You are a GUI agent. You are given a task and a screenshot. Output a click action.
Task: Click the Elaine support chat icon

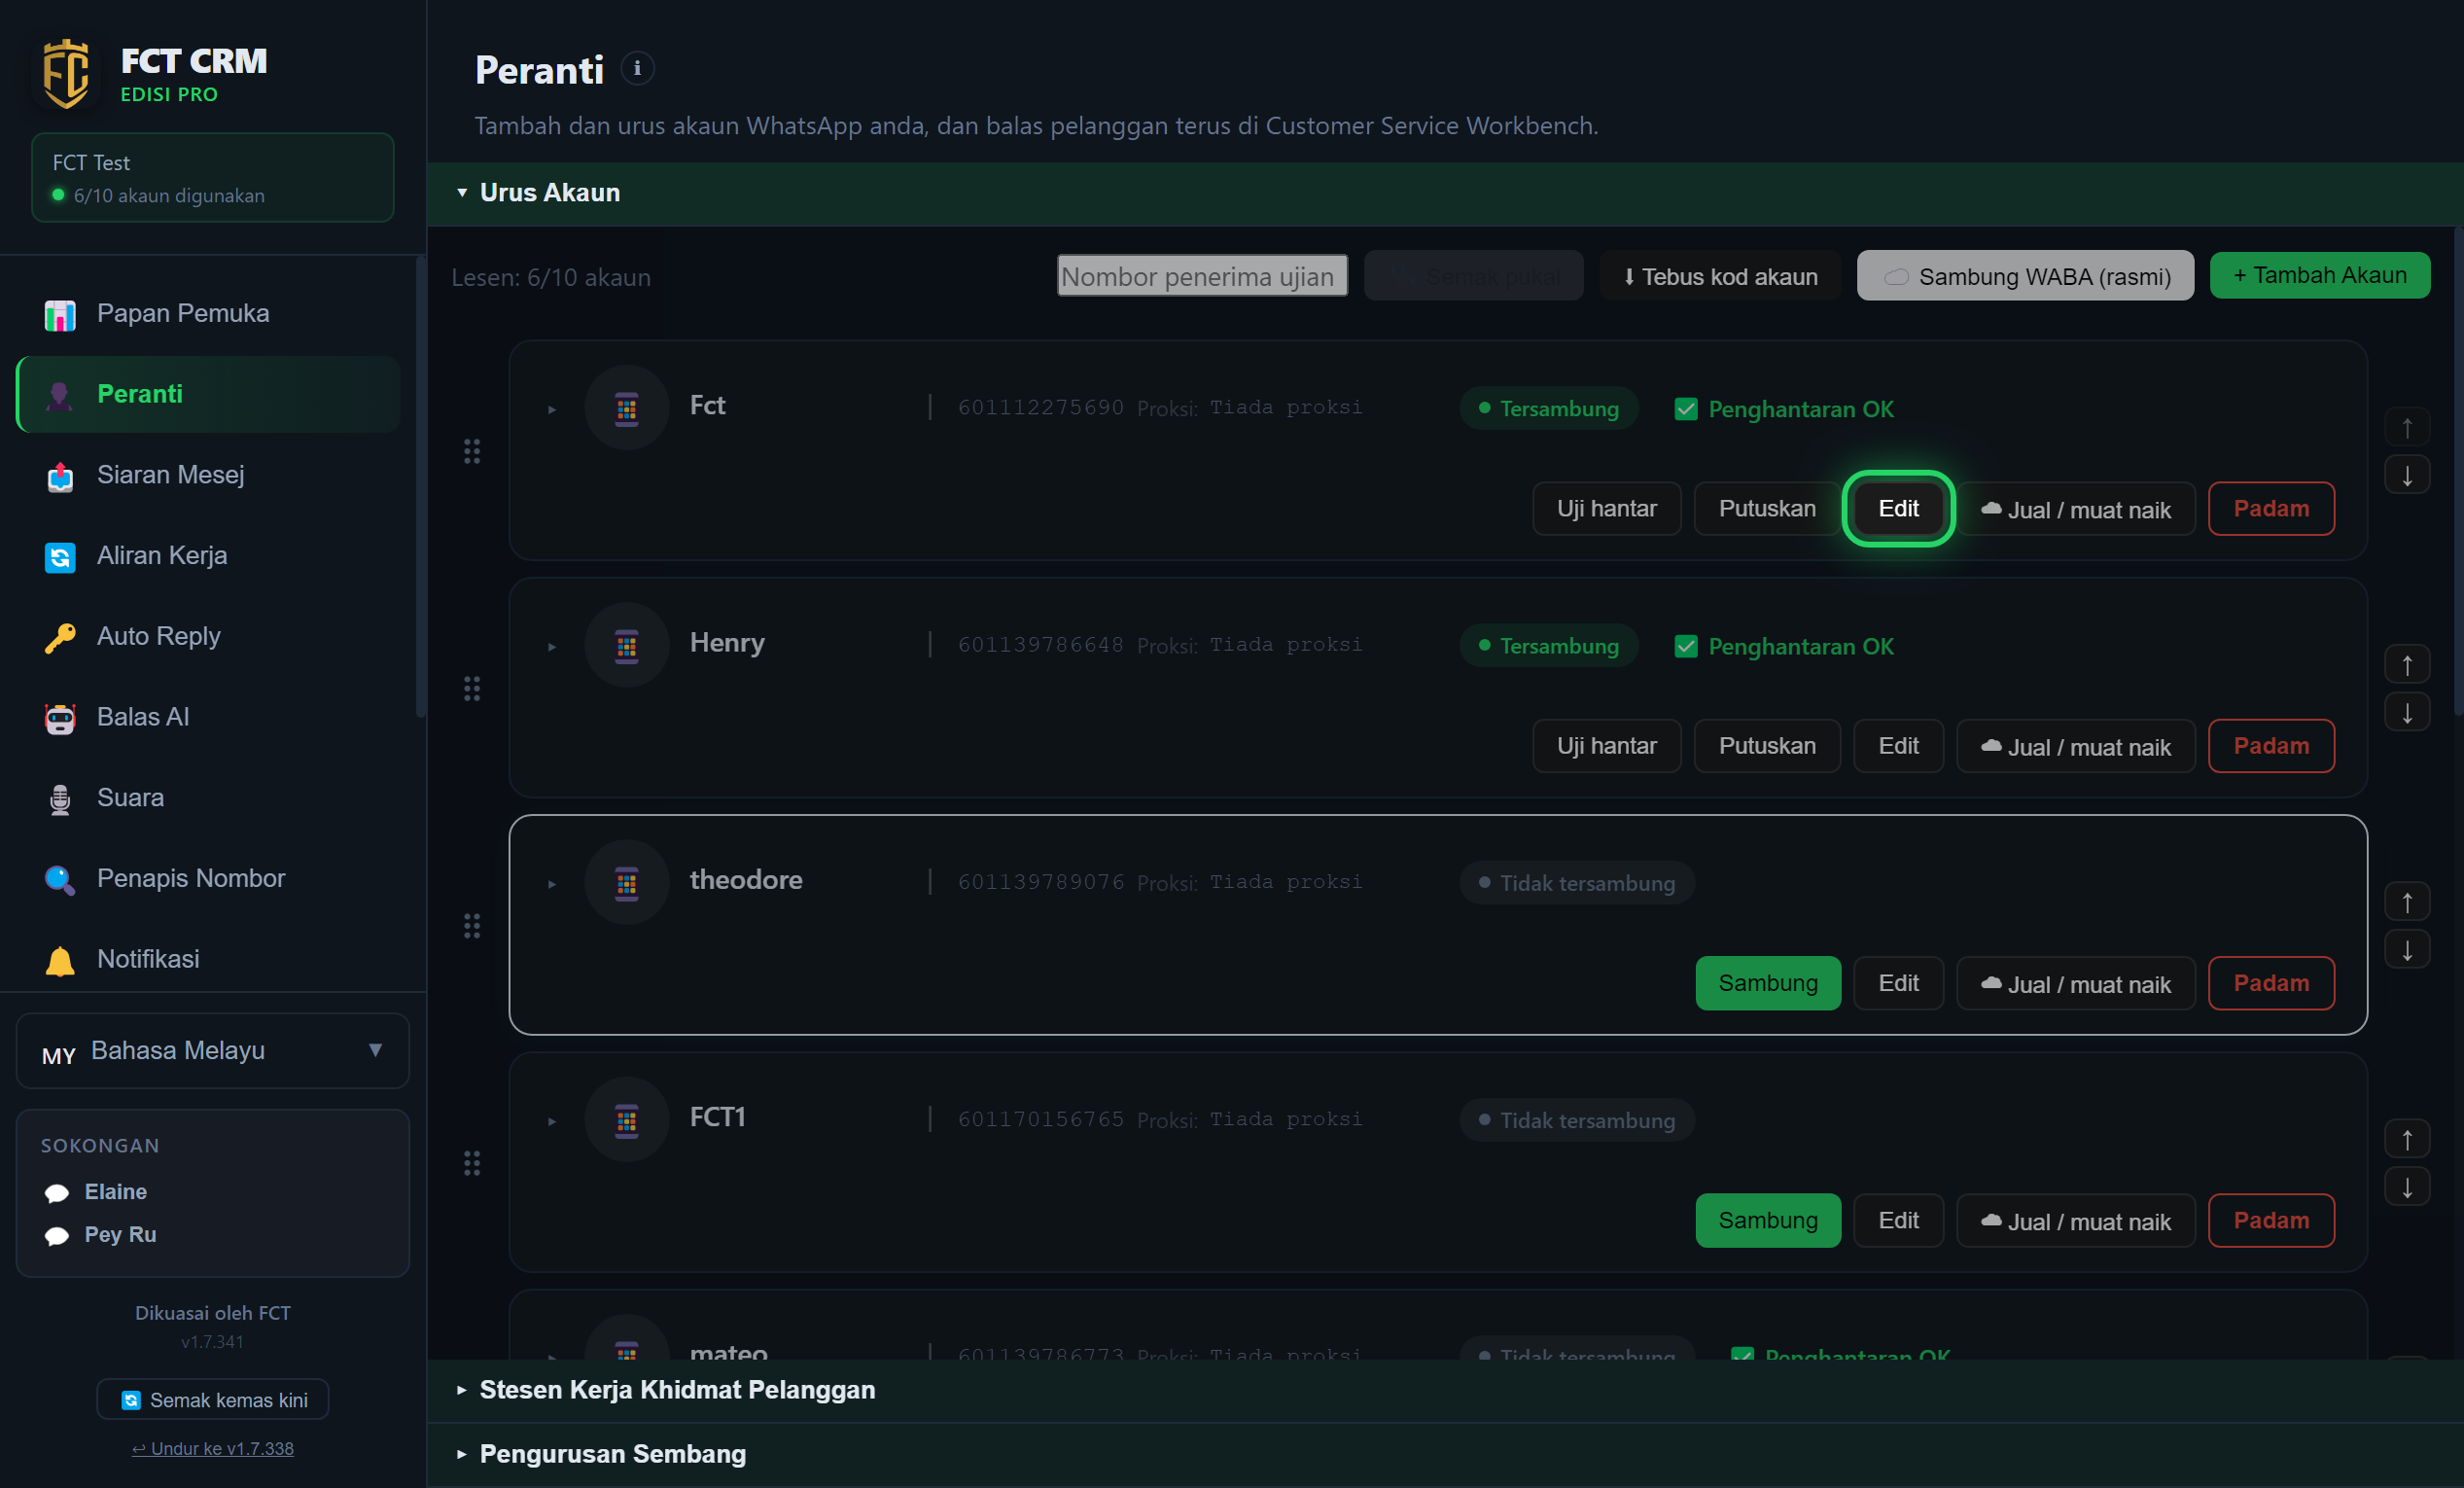(57, 1192)
